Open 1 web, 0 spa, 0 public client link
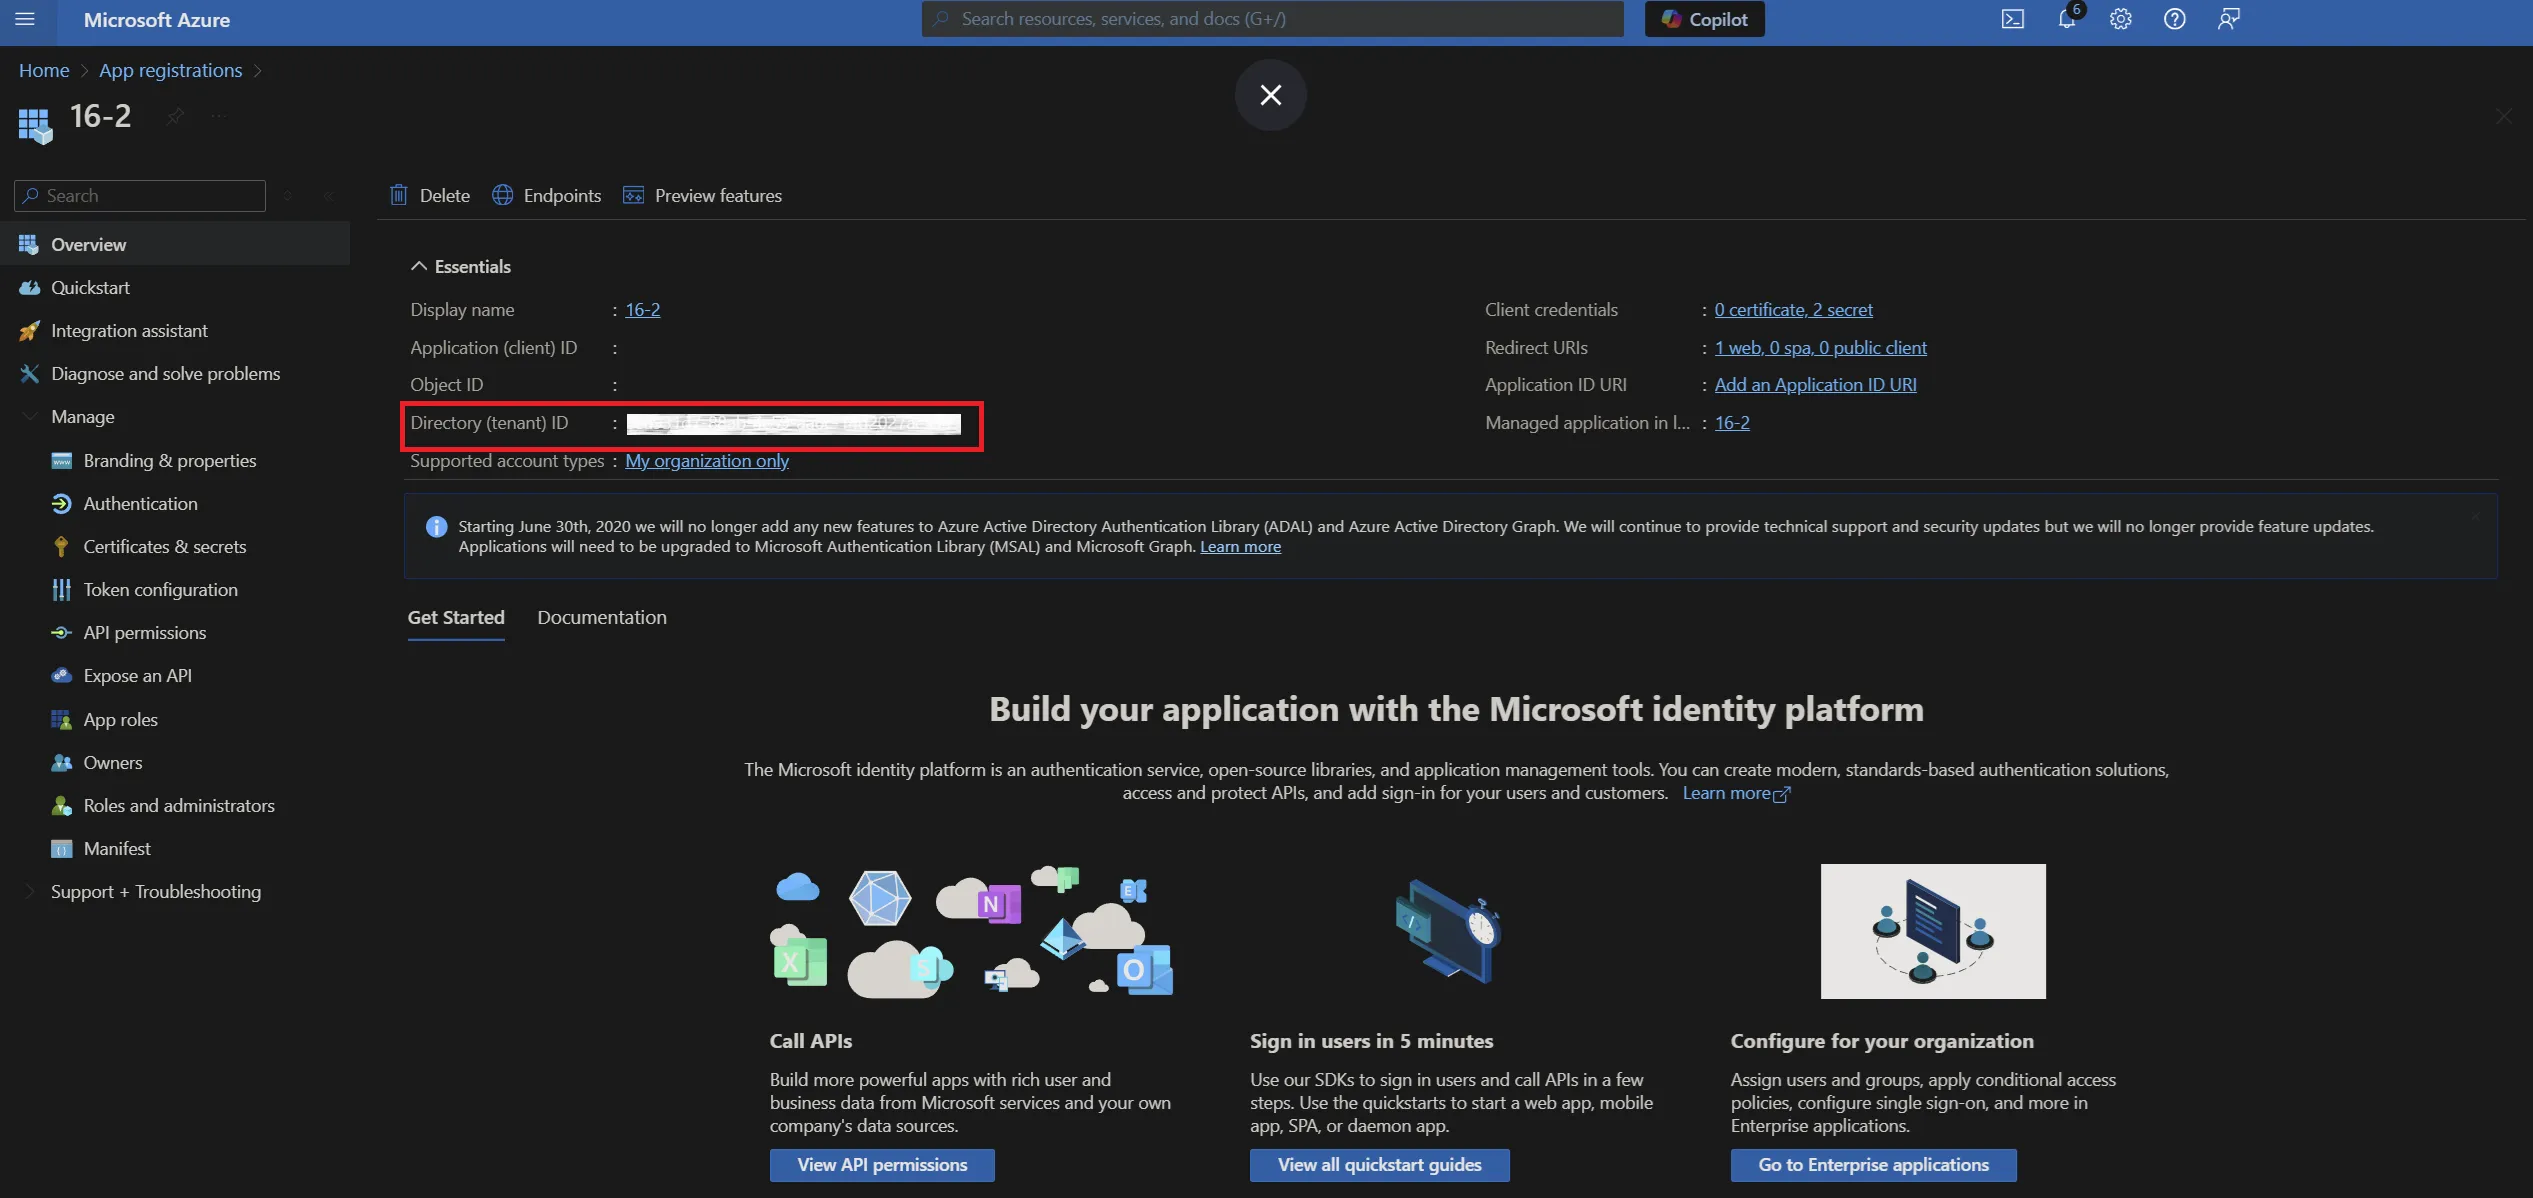Image resolution: width=2533 pixels, height=1198 pixels. point(1820,347)
